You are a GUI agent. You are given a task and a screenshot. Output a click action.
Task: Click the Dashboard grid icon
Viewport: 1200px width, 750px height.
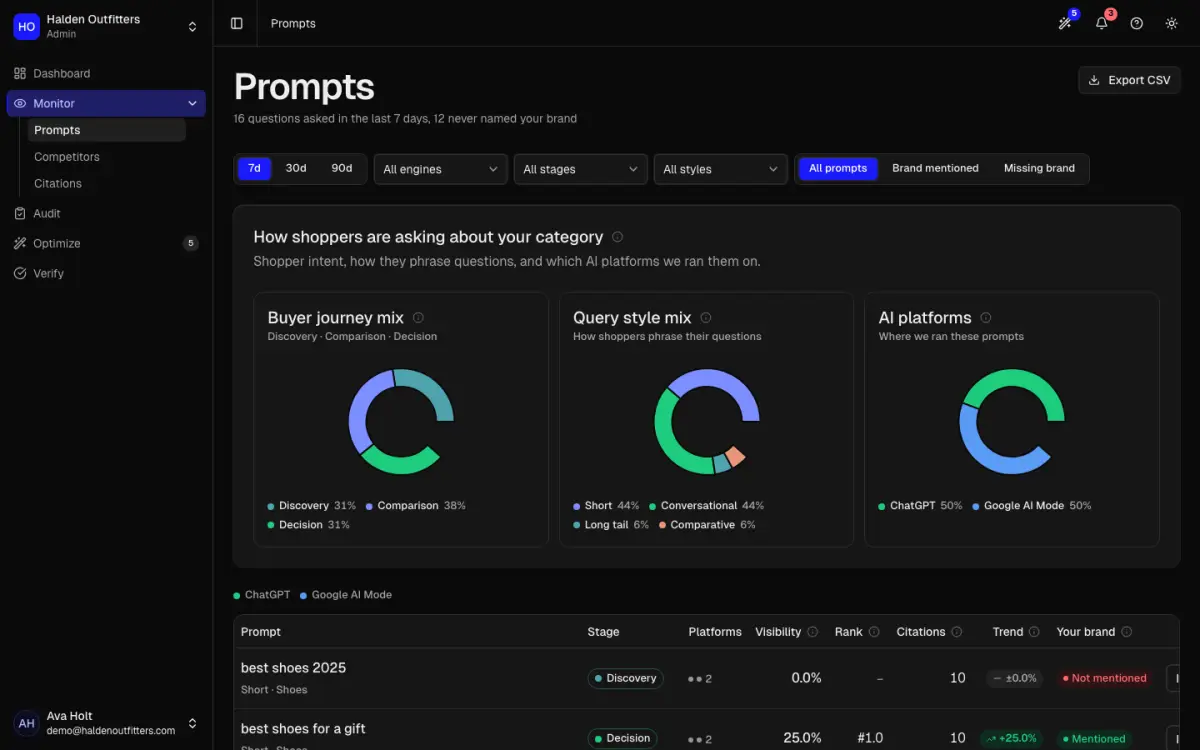click(20, 73)
